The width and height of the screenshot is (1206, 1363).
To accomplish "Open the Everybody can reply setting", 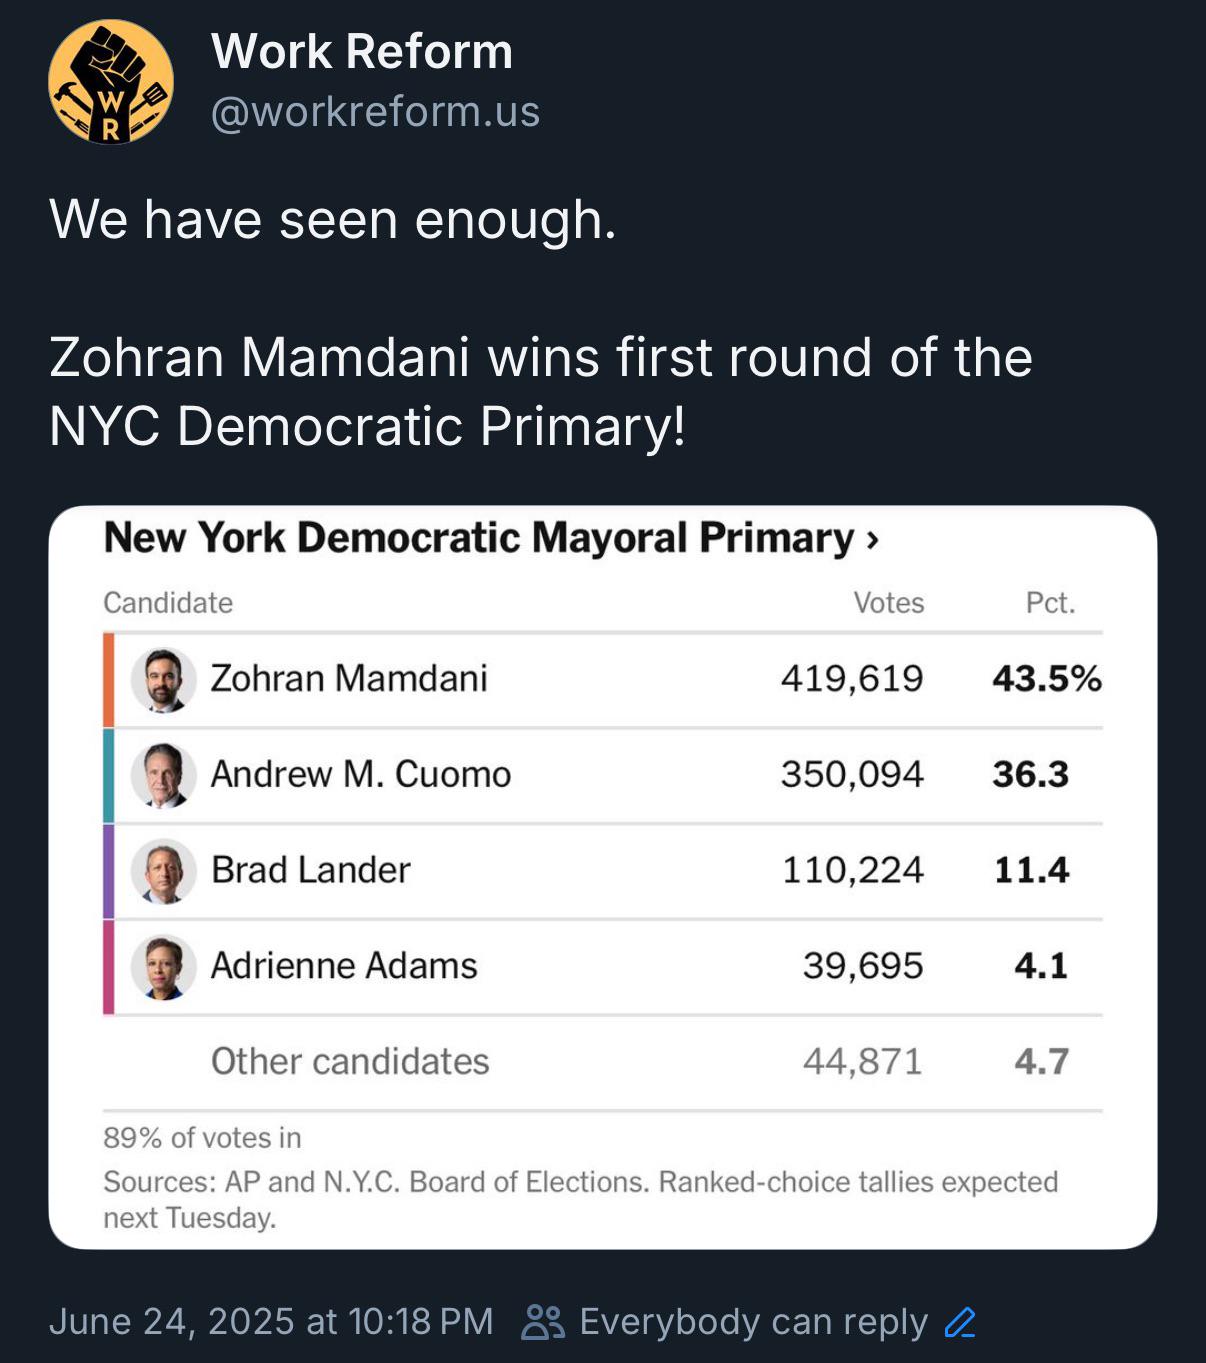I will click(753, 1322).
